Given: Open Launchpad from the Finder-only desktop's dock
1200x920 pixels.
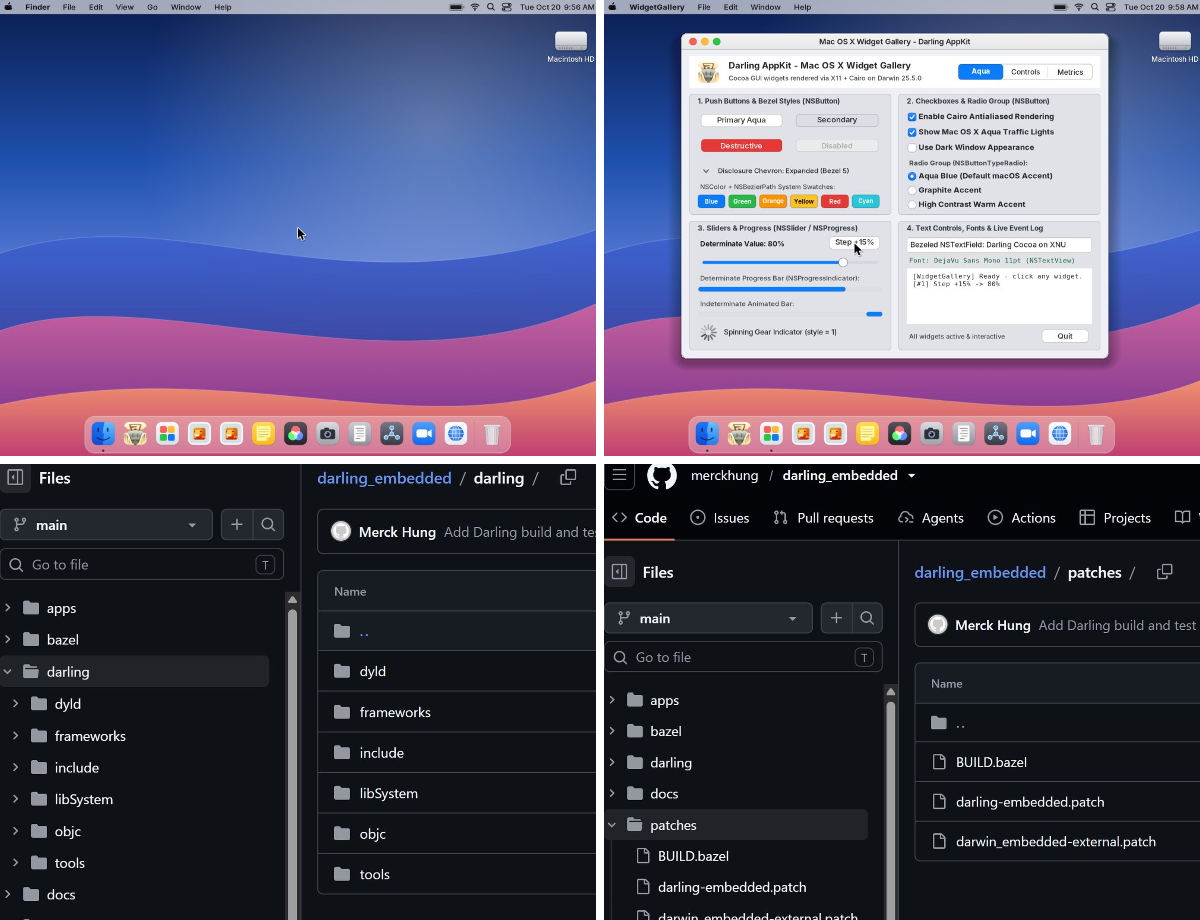Looking at the screenshot, I should 167,433.
